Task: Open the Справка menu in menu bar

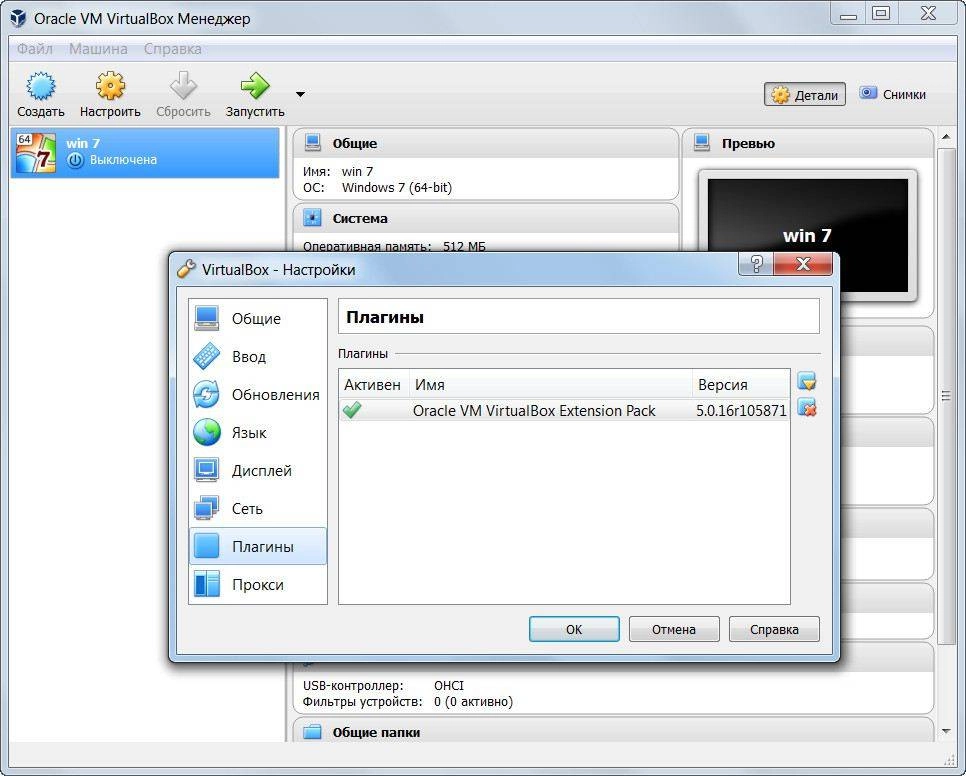Action: click(x=172, y=49)
